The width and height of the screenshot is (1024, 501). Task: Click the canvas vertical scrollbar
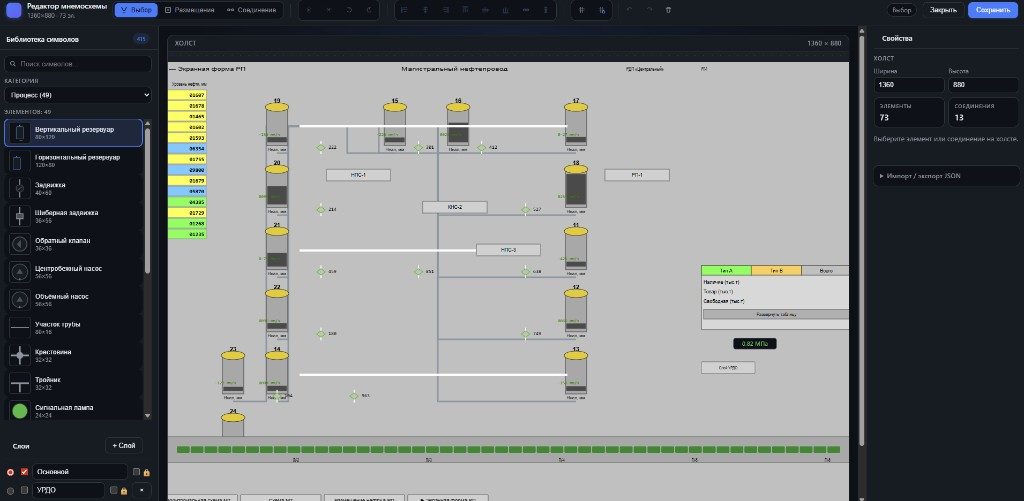(860, 242)
